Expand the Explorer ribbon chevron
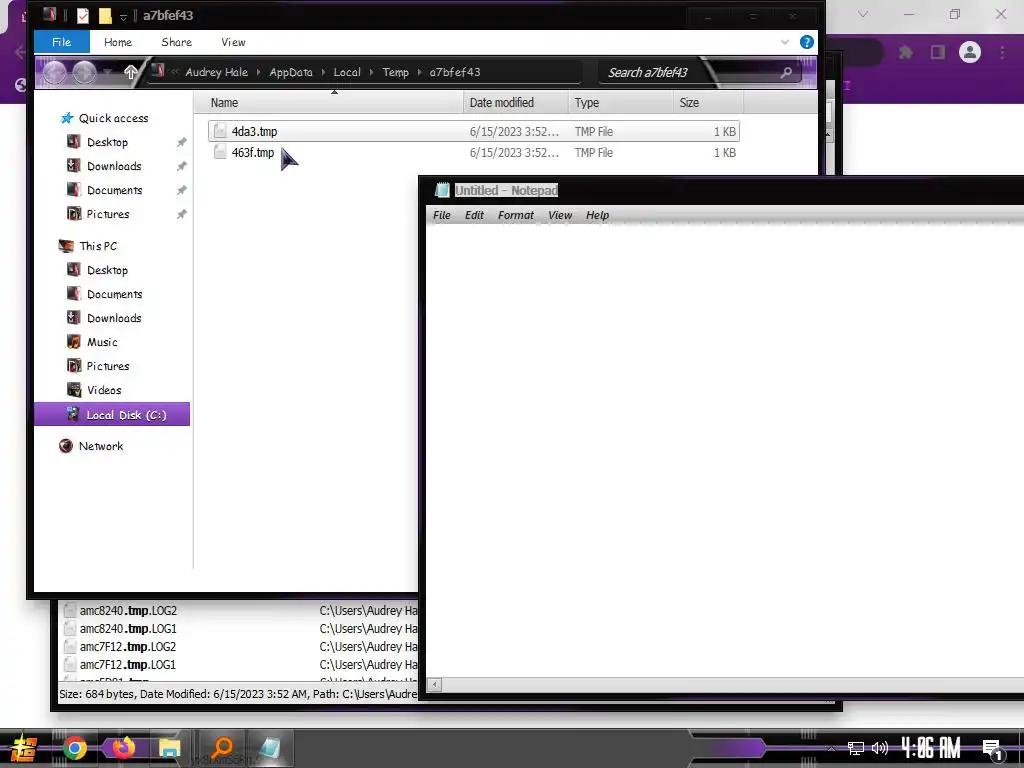Viewport: 1024px width, 768px height. pos(785,42)
